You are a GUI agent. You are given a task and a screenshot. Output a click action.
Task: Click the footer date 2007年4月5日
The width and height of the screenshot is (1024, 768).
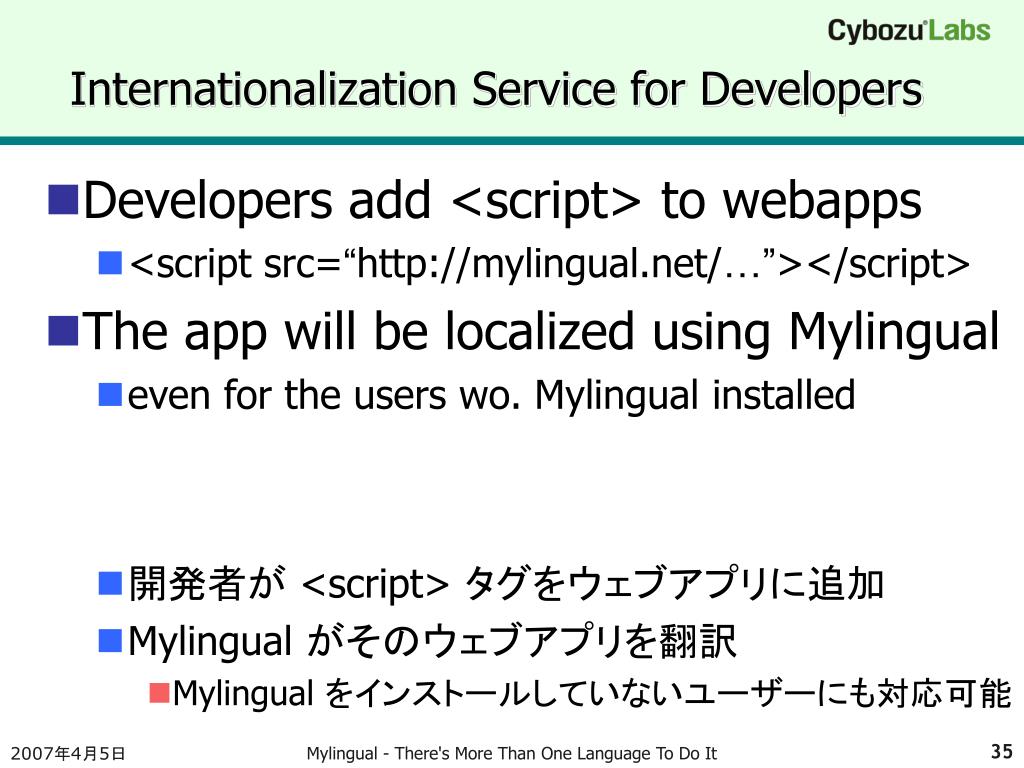(68, 754)
